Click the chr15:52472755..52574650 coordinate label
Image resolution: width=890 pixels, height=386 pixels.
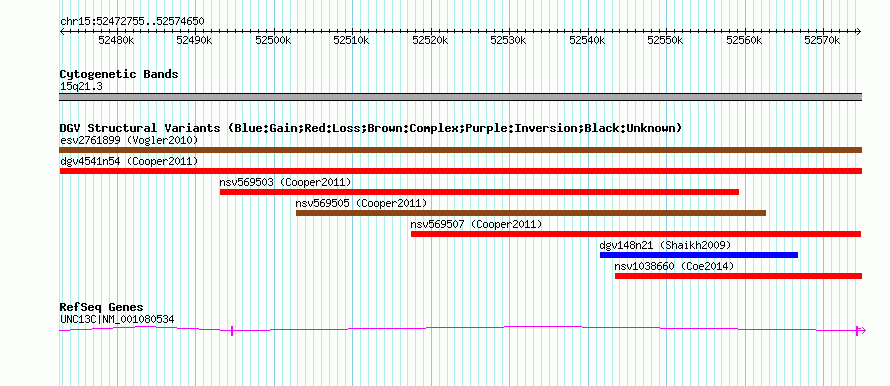(132, 22)
